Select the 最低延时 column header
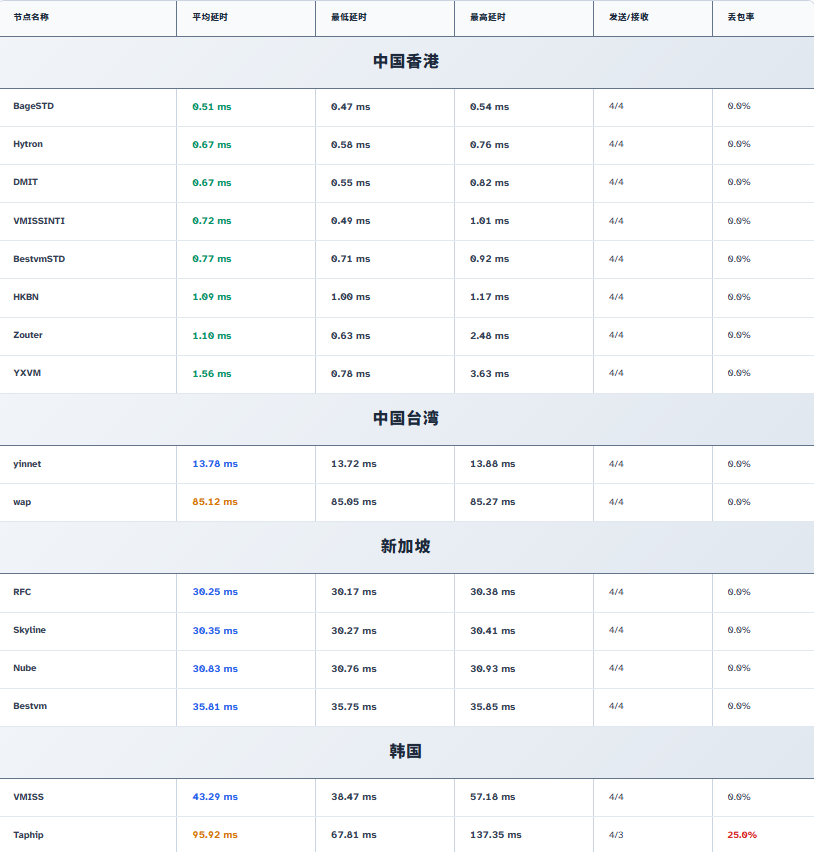814x852 pixels. coord(349,17)
